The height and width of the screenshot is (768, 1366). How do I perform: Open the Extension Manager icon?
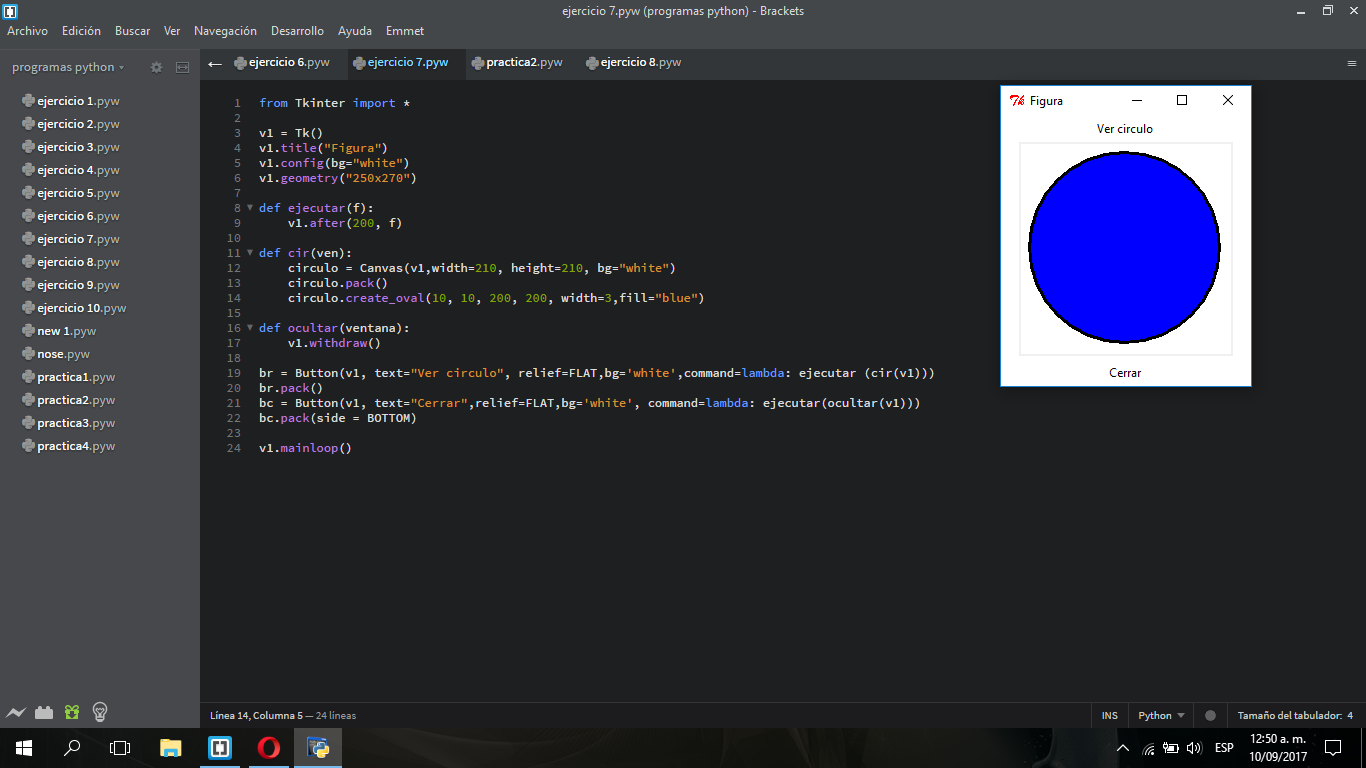44,711
